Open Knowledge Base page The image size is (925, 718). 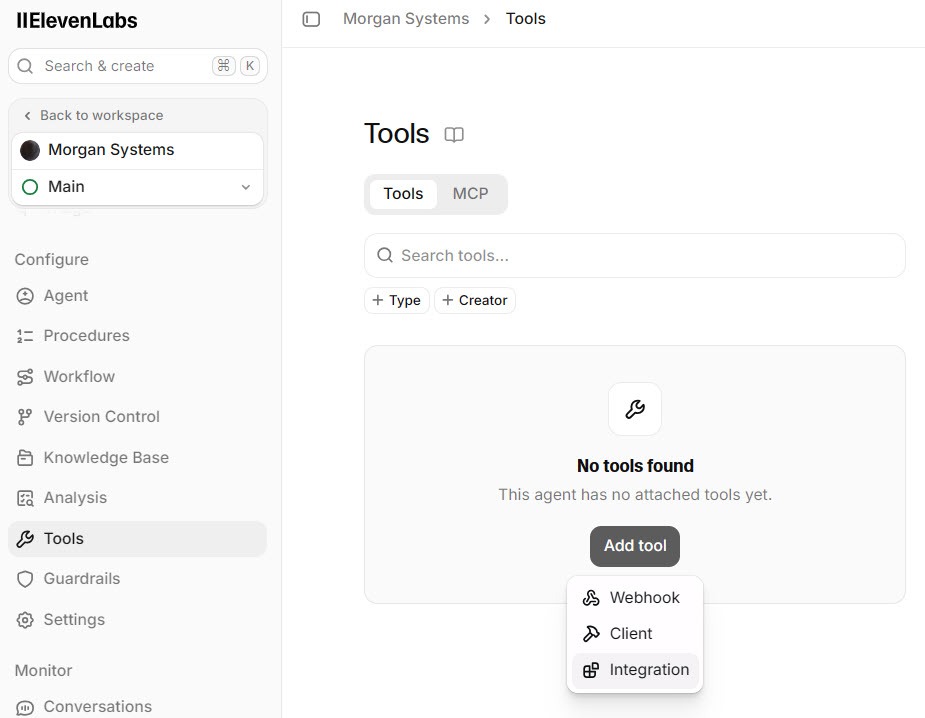tap(137, 458)
